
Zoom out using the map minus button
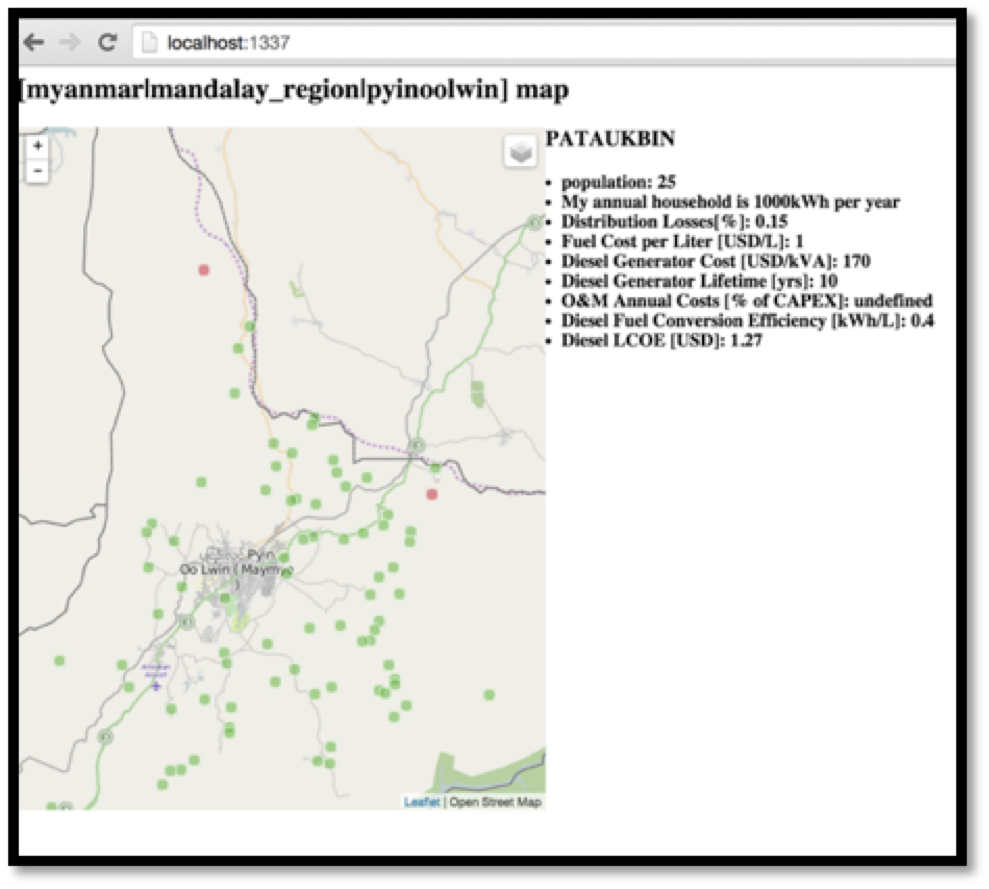pos(37,172)
